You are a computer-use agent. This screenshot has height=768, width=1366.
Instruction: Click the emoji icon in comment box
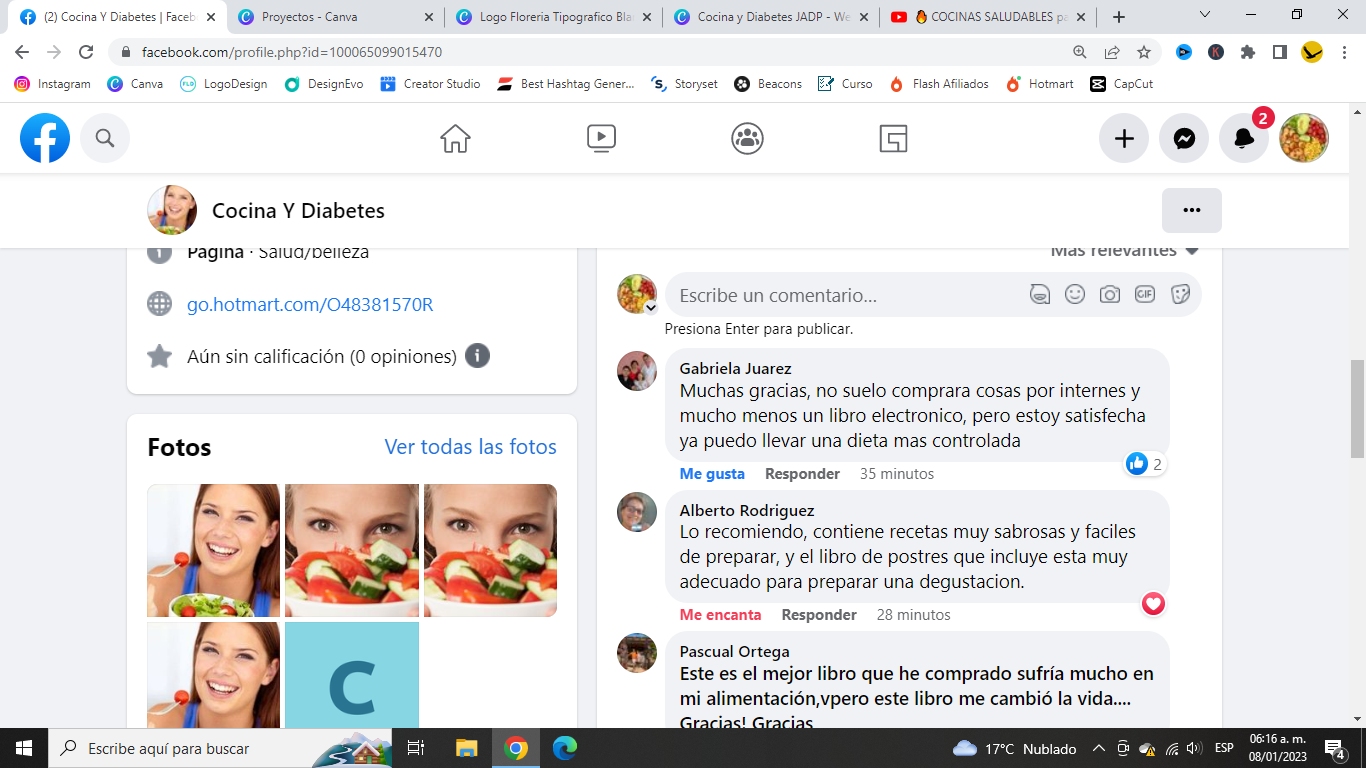click(1075, 294)
